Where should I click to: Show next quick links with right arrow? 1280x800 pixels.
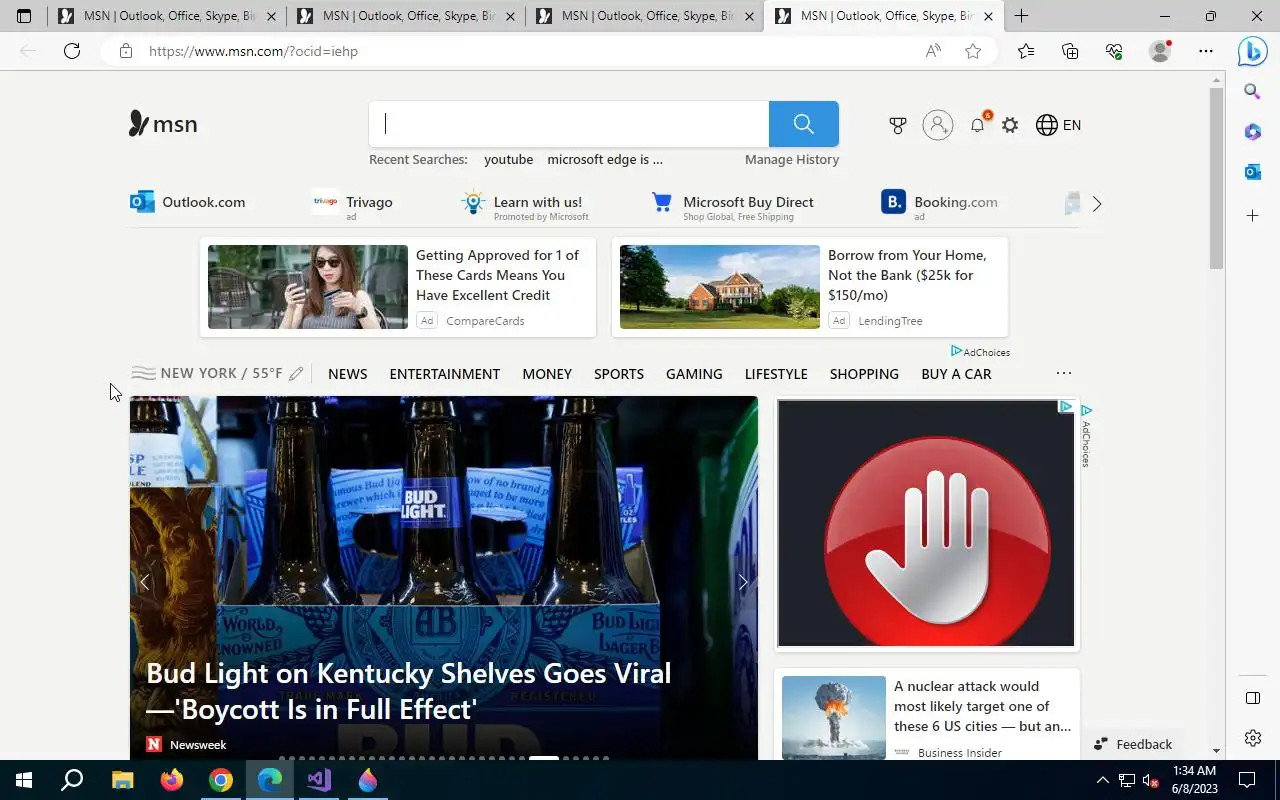click(1097, 204)
